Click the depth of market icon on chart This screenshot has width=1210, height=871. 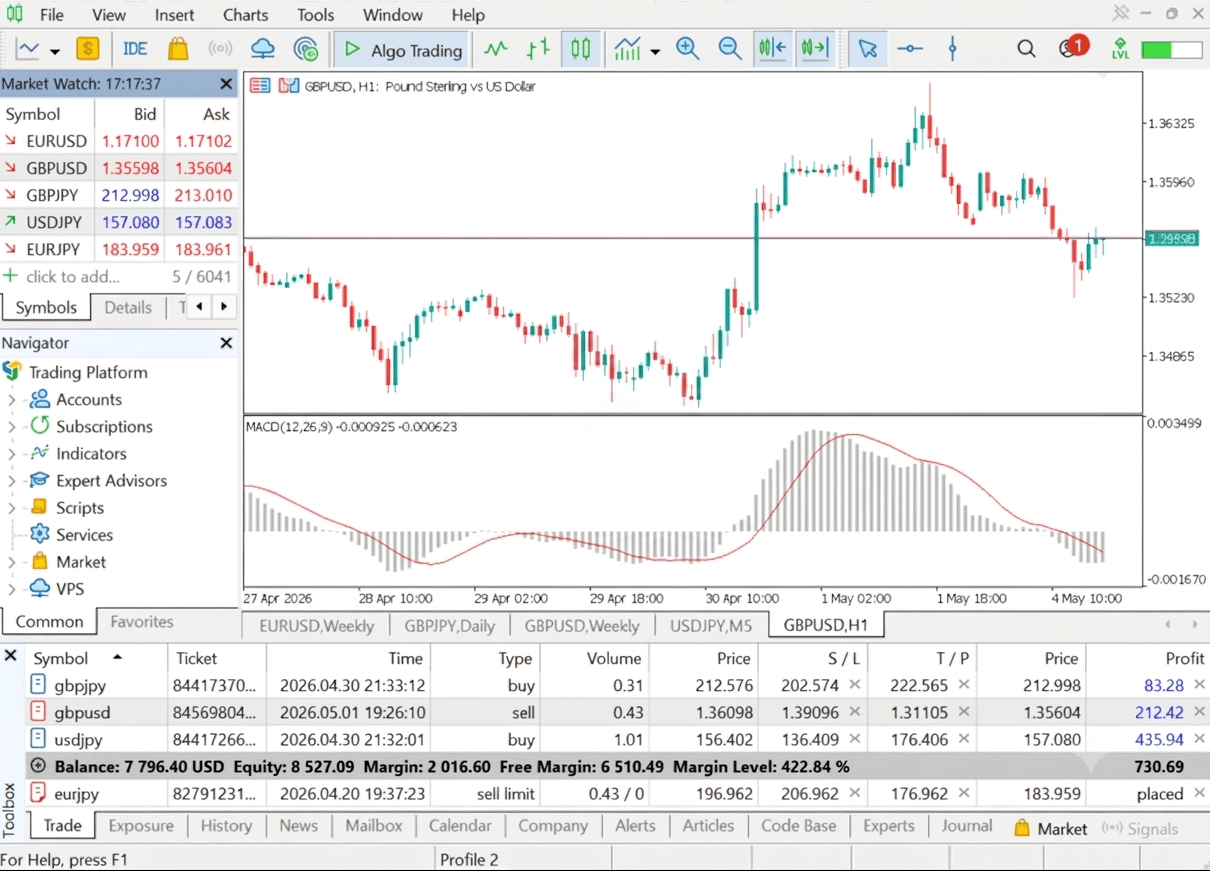coord(289,86)
